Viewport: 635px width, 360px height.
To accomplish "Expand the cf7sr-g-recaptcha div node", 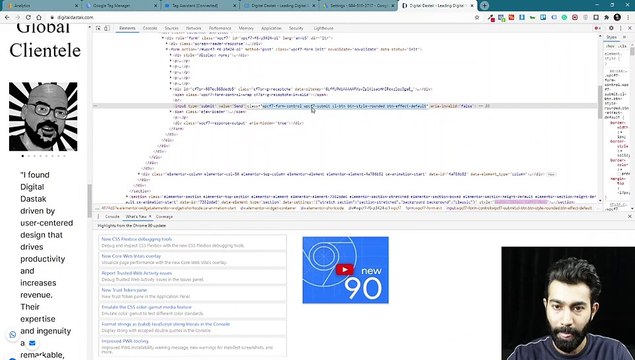I will [171, 89].
